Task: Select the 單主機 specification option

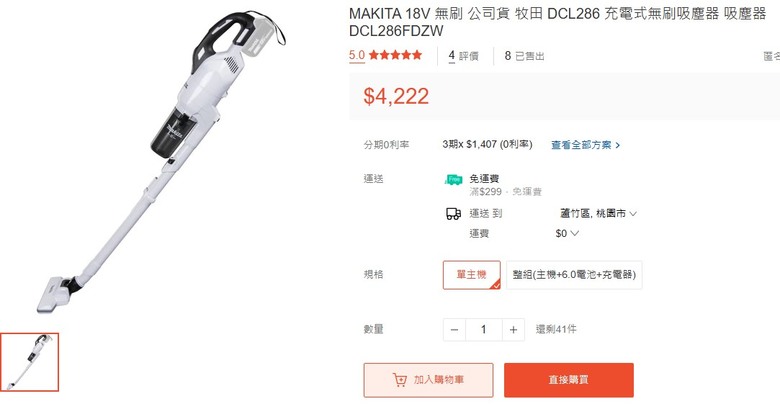Action: point(472,275)
